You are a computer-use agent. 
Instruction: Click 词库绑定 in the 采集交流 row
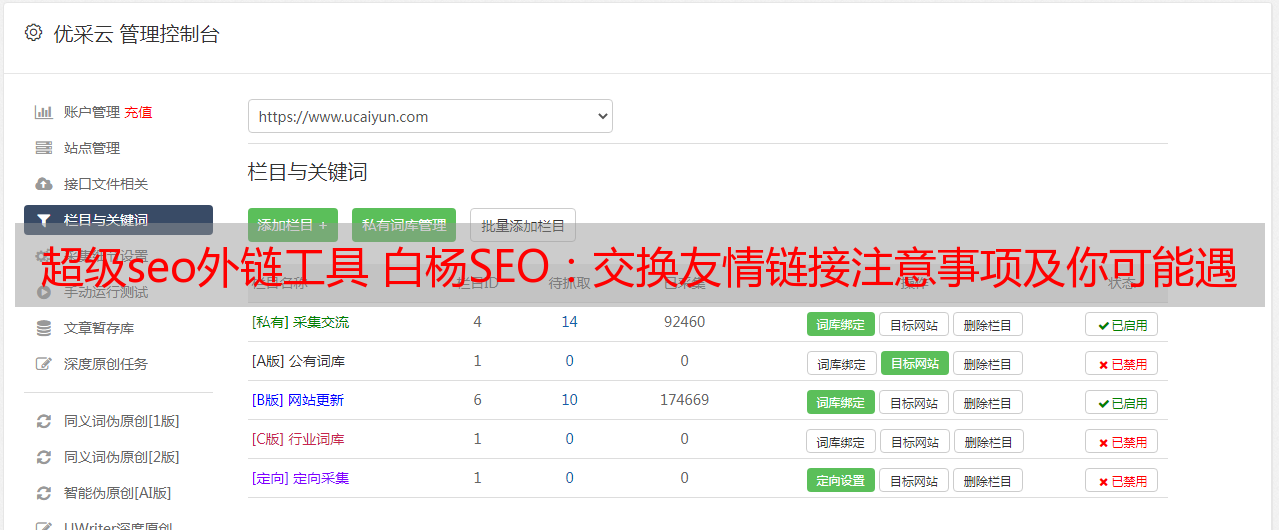(841, 324)
